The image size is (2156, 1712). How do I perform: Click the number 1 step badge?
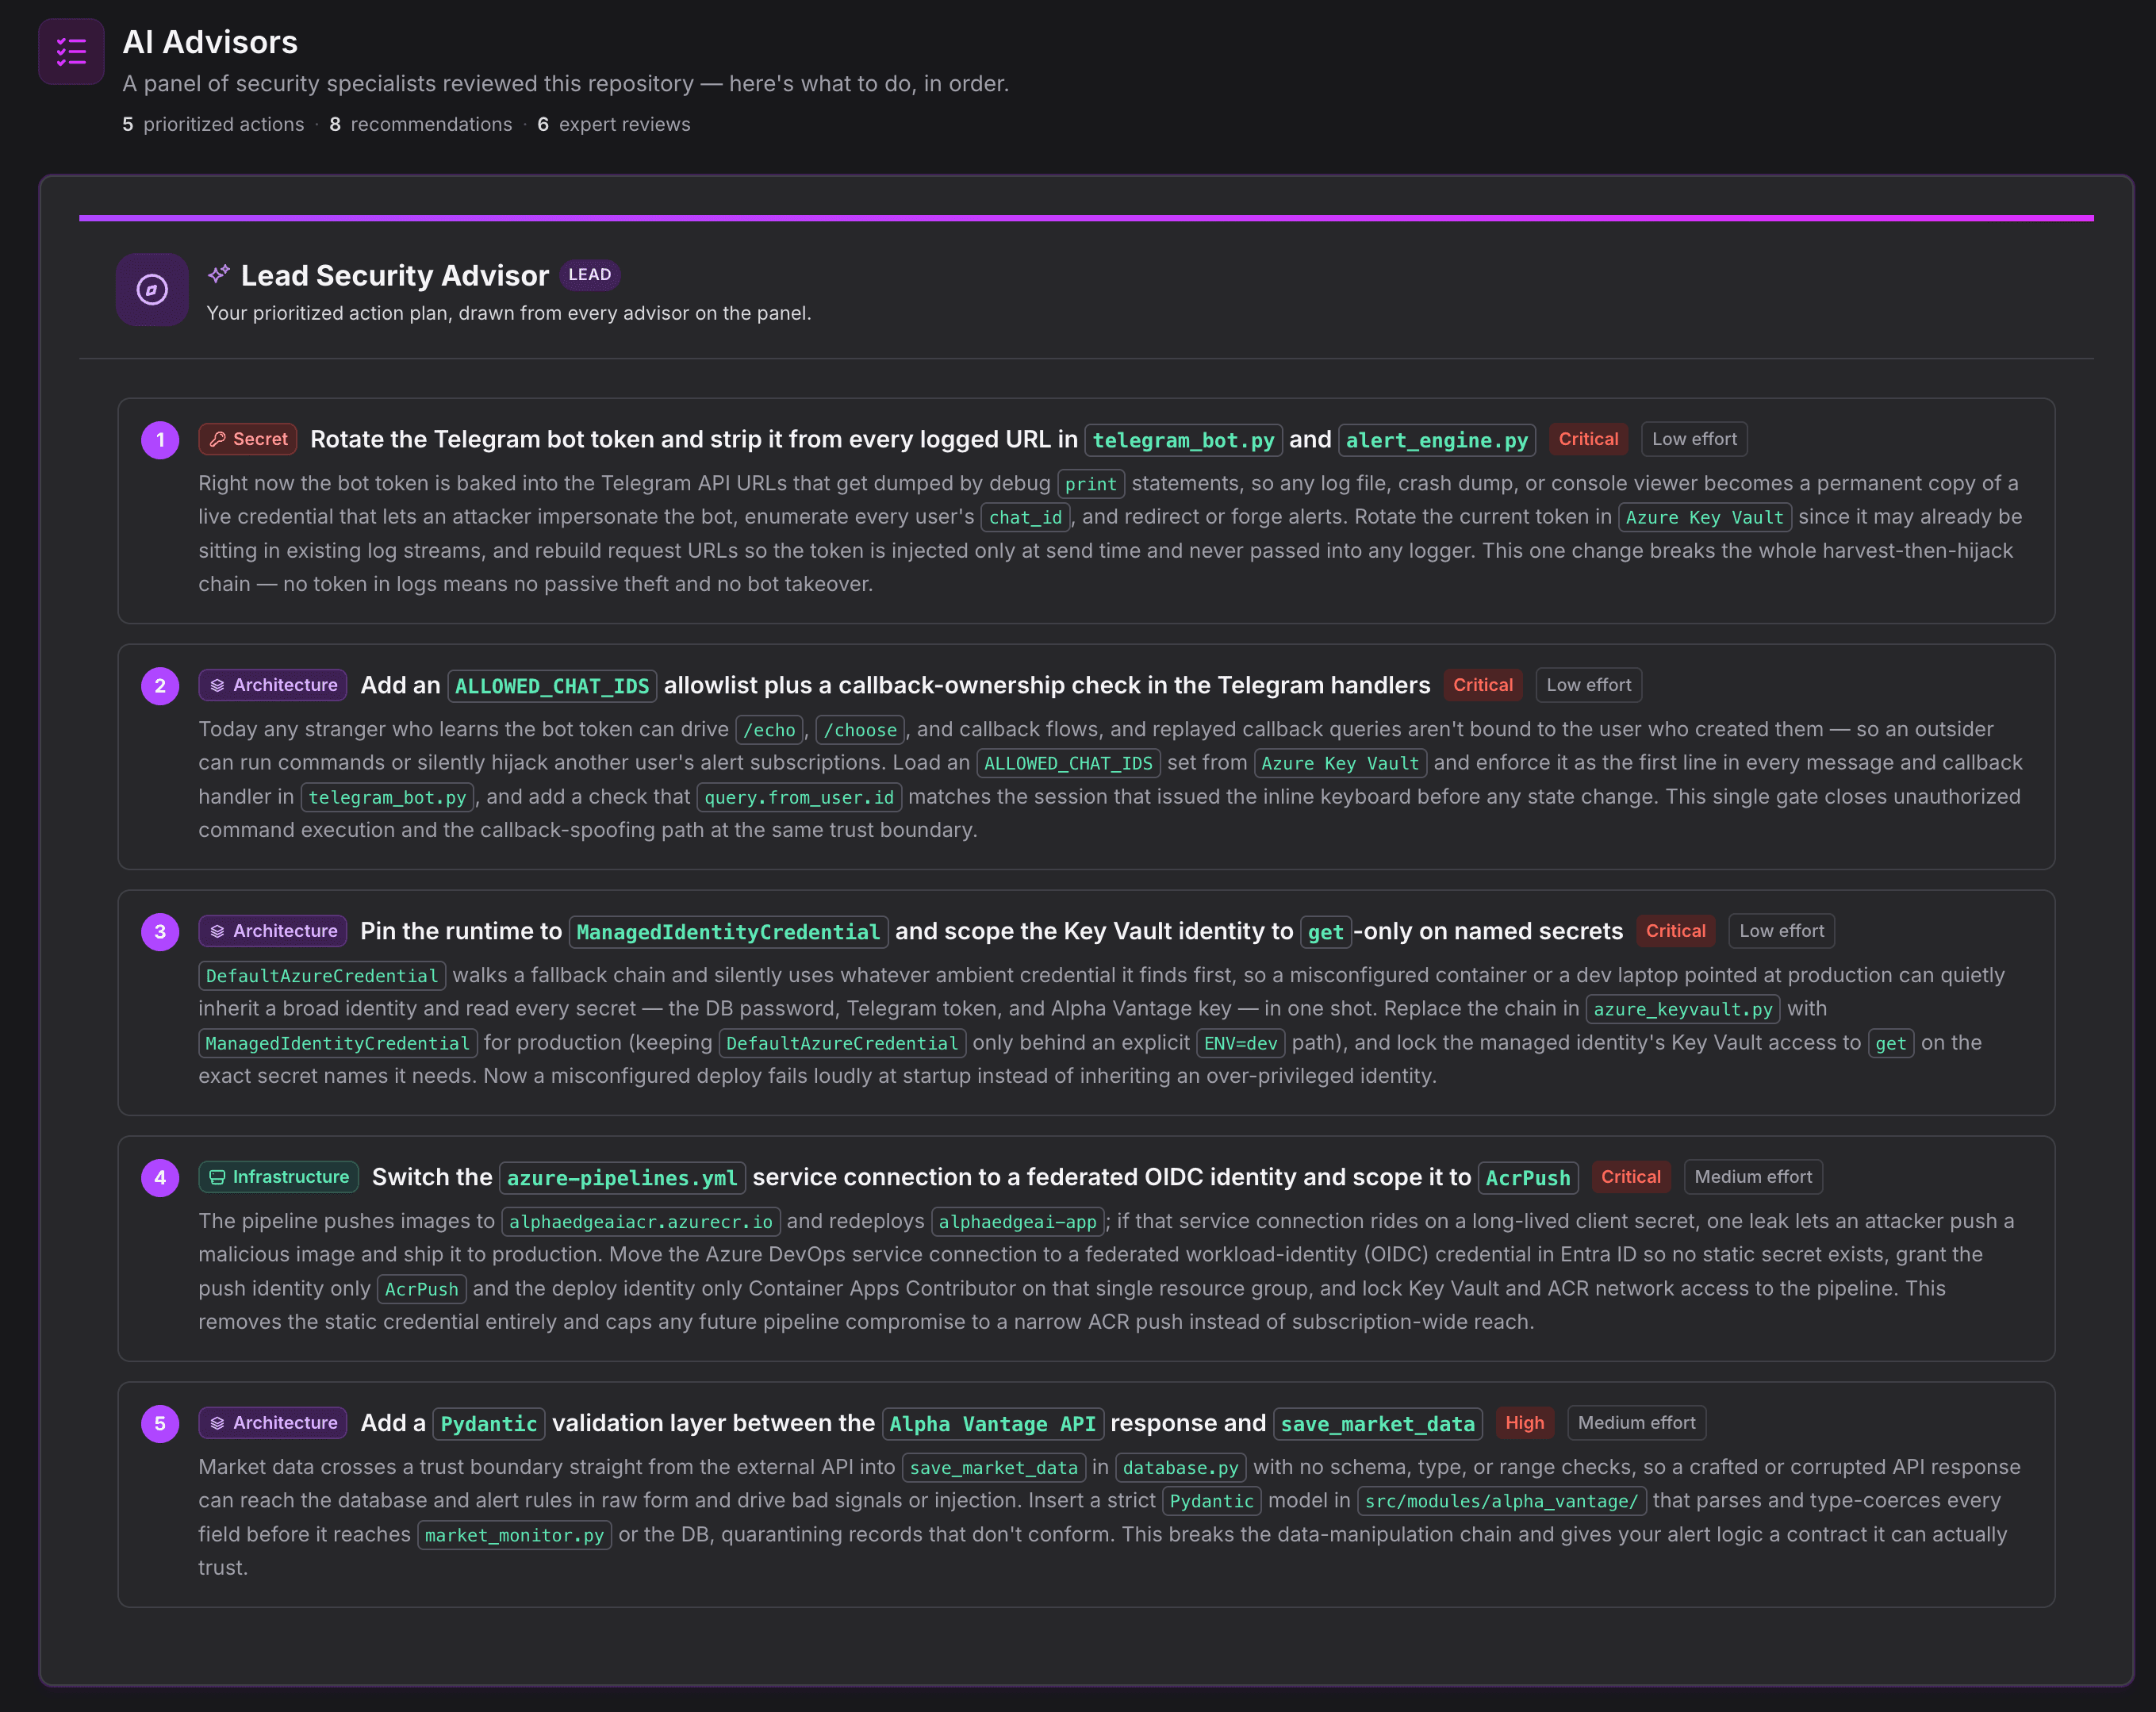pyautogui.click(x=160, y=440)
